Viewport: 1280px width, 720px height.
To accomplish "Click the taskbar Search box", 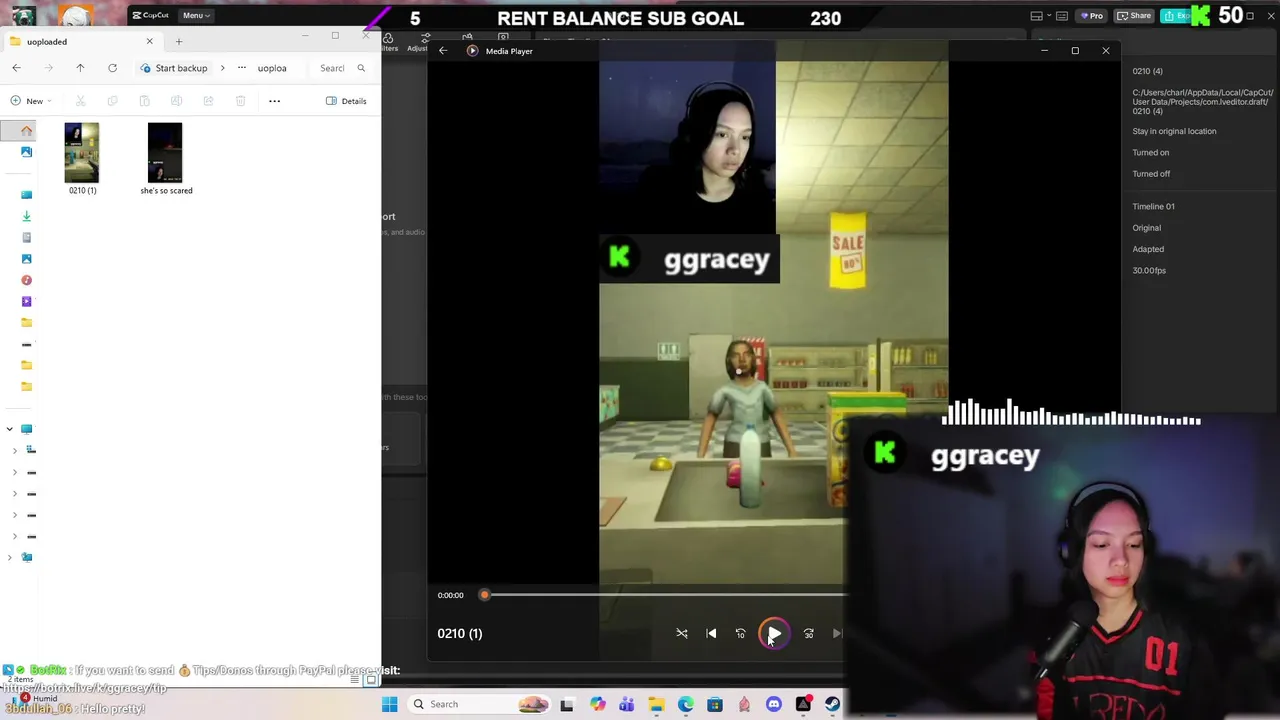I will pyautogui.click(x=480, y=704).
